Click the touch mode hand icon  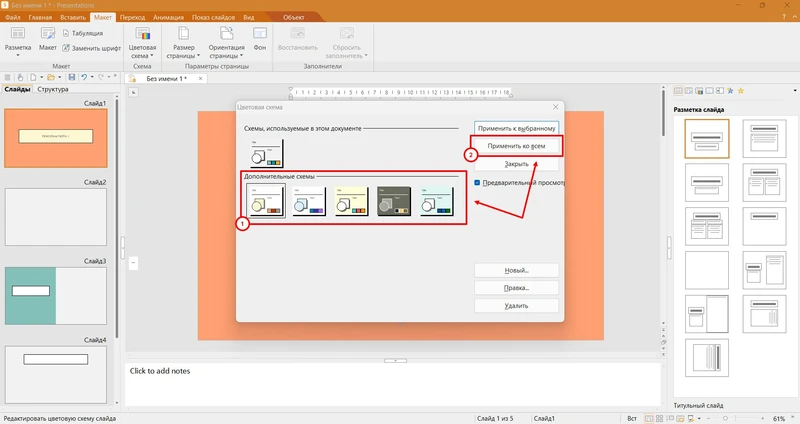(x=20, y=77)
